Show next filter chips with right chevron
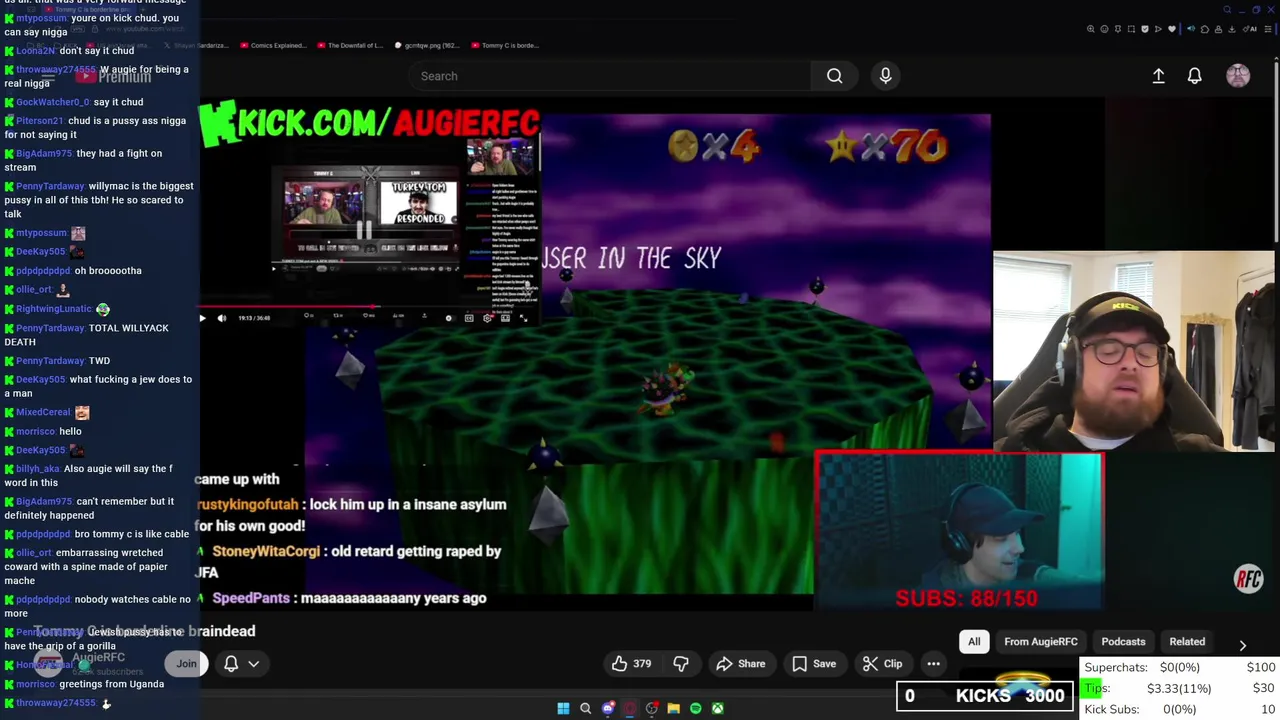Viewport: 1280px width, 720px height. click(x=1242, y=646)
